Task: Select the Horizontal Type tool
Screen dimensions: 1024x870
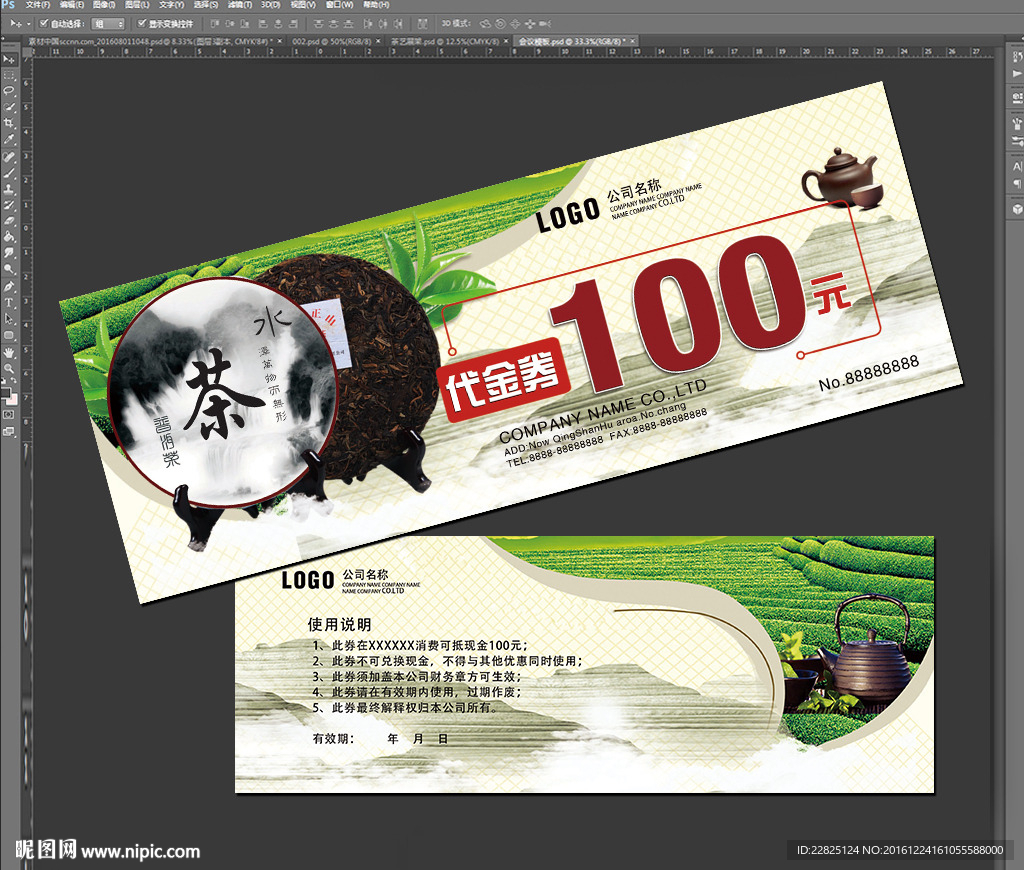Action: pos(9,302)
